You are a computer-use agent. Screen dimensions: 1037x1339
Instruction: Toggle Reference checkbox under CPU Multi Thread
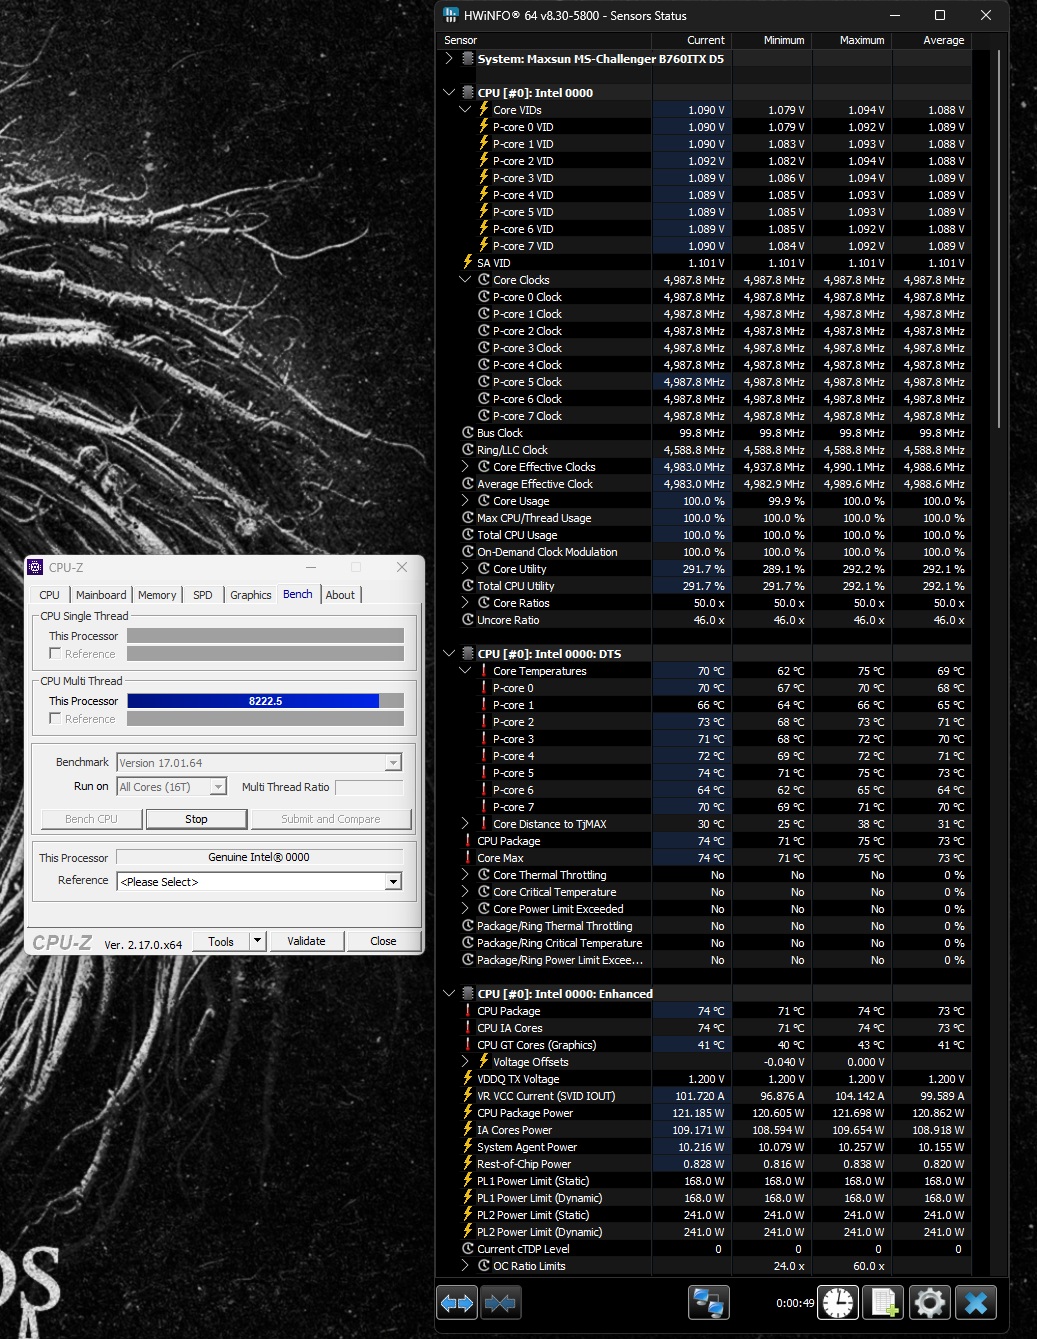(55, 718)
